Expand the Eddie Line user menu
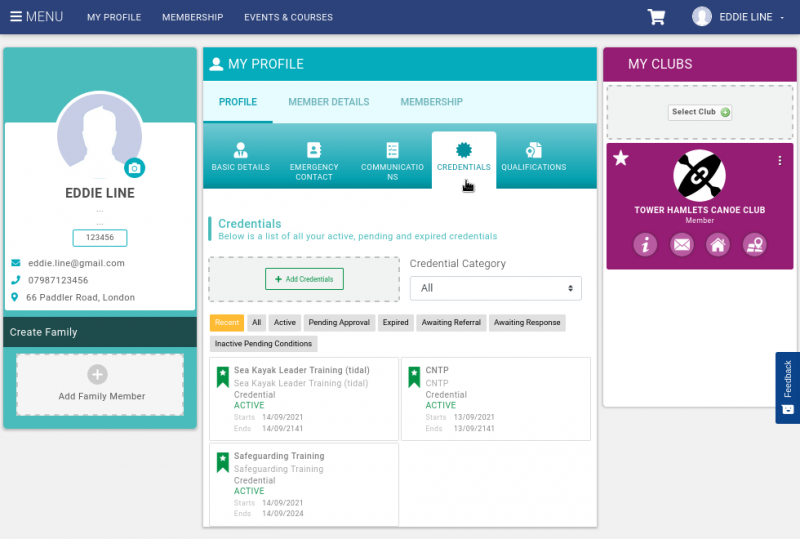This screenshot has width=800, height=539. (x=738, y=17)
